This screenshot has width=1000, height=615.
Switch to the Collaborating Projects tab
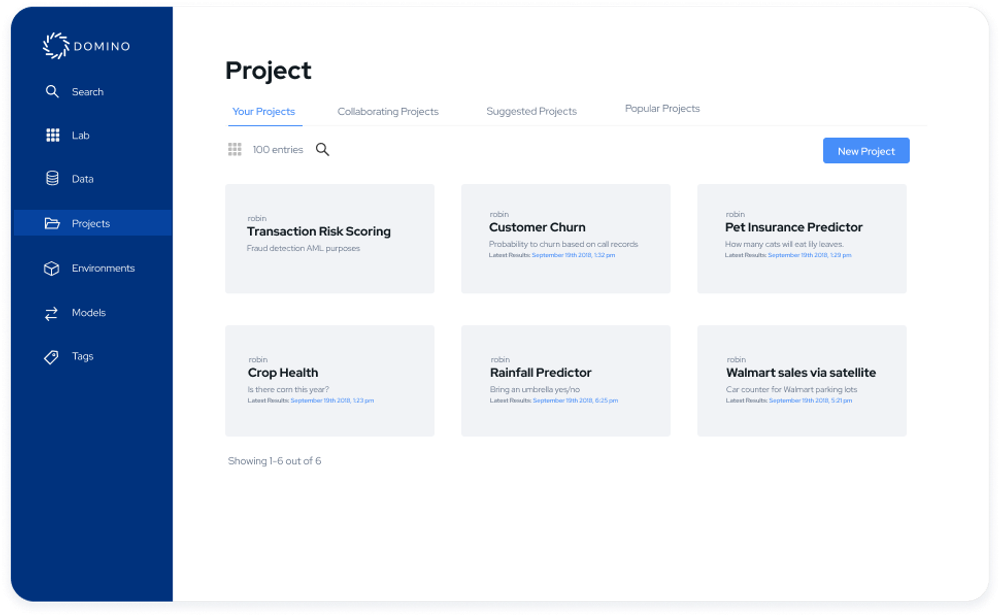[388, 111]
